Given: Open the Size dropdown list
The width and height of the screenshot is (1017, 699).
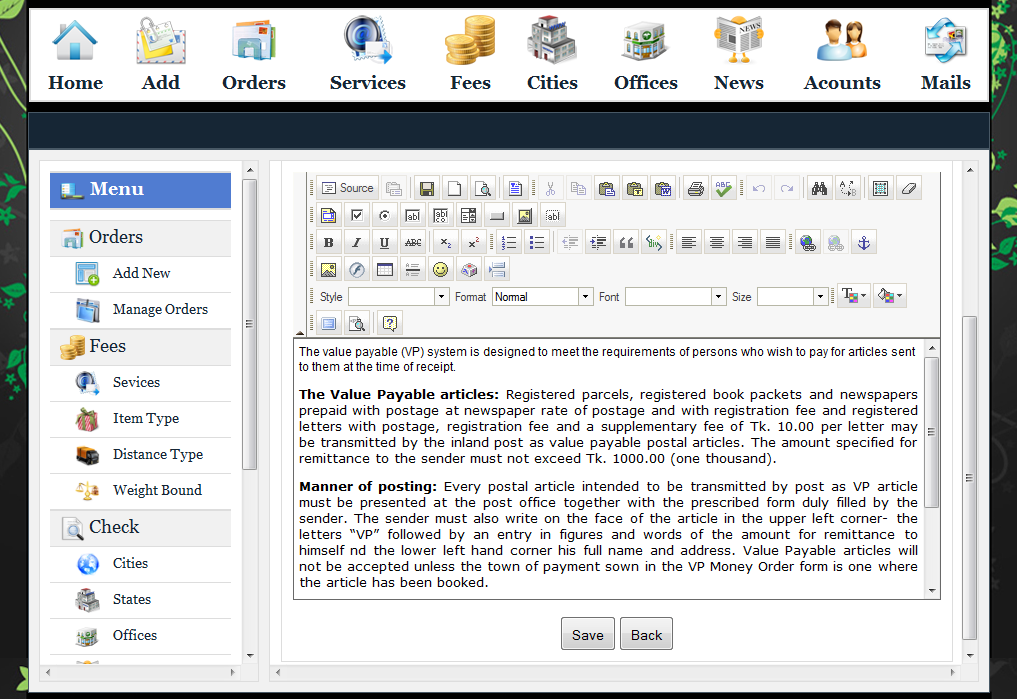Looking at the screenshot, I should point(792,297).
